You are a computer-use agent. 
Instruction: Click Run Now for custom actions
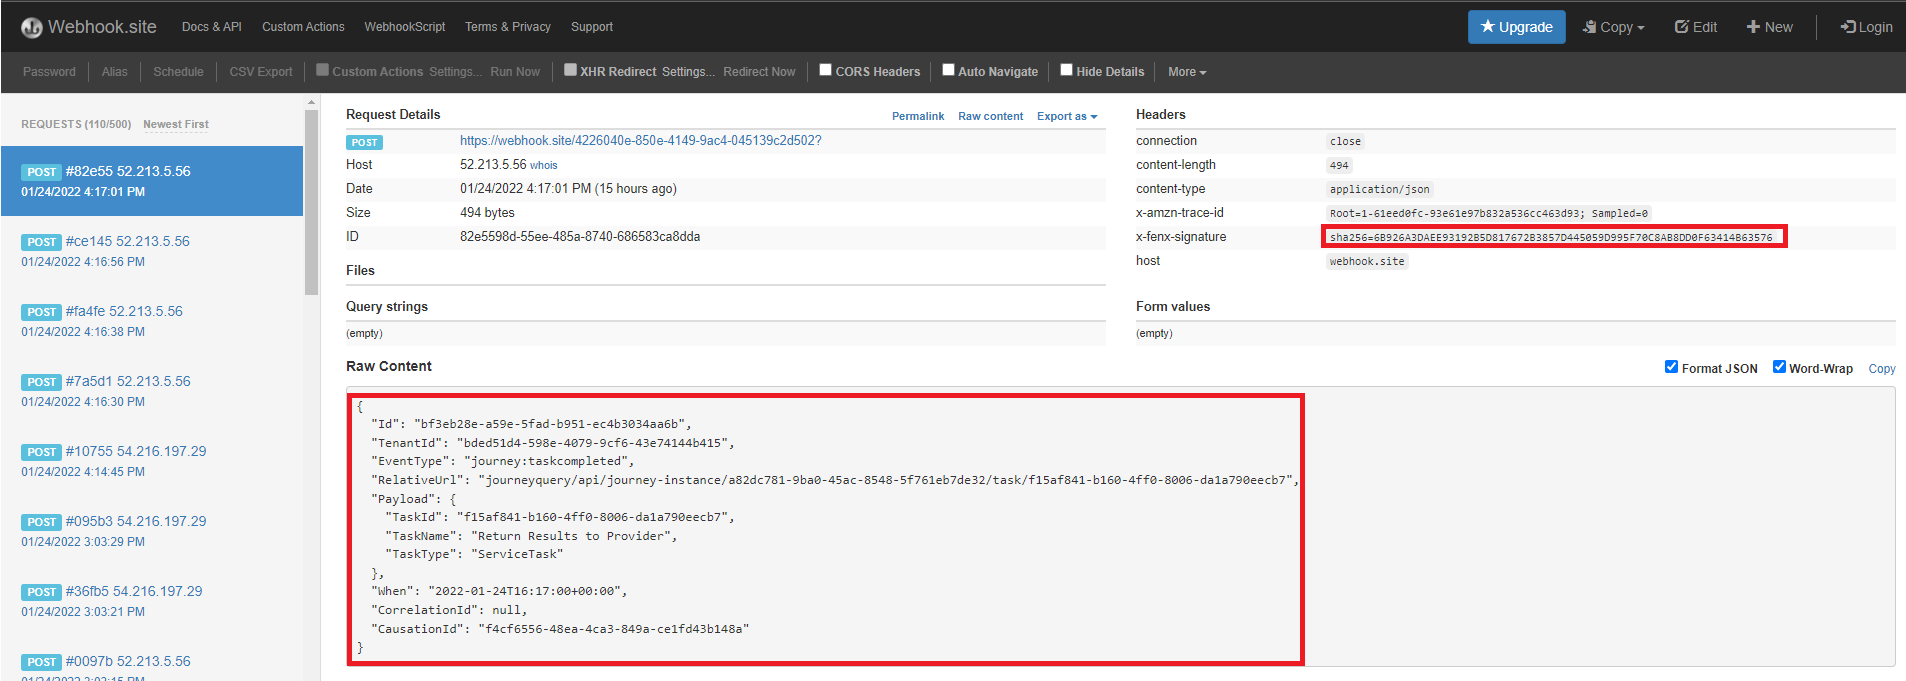pos(515,72)
